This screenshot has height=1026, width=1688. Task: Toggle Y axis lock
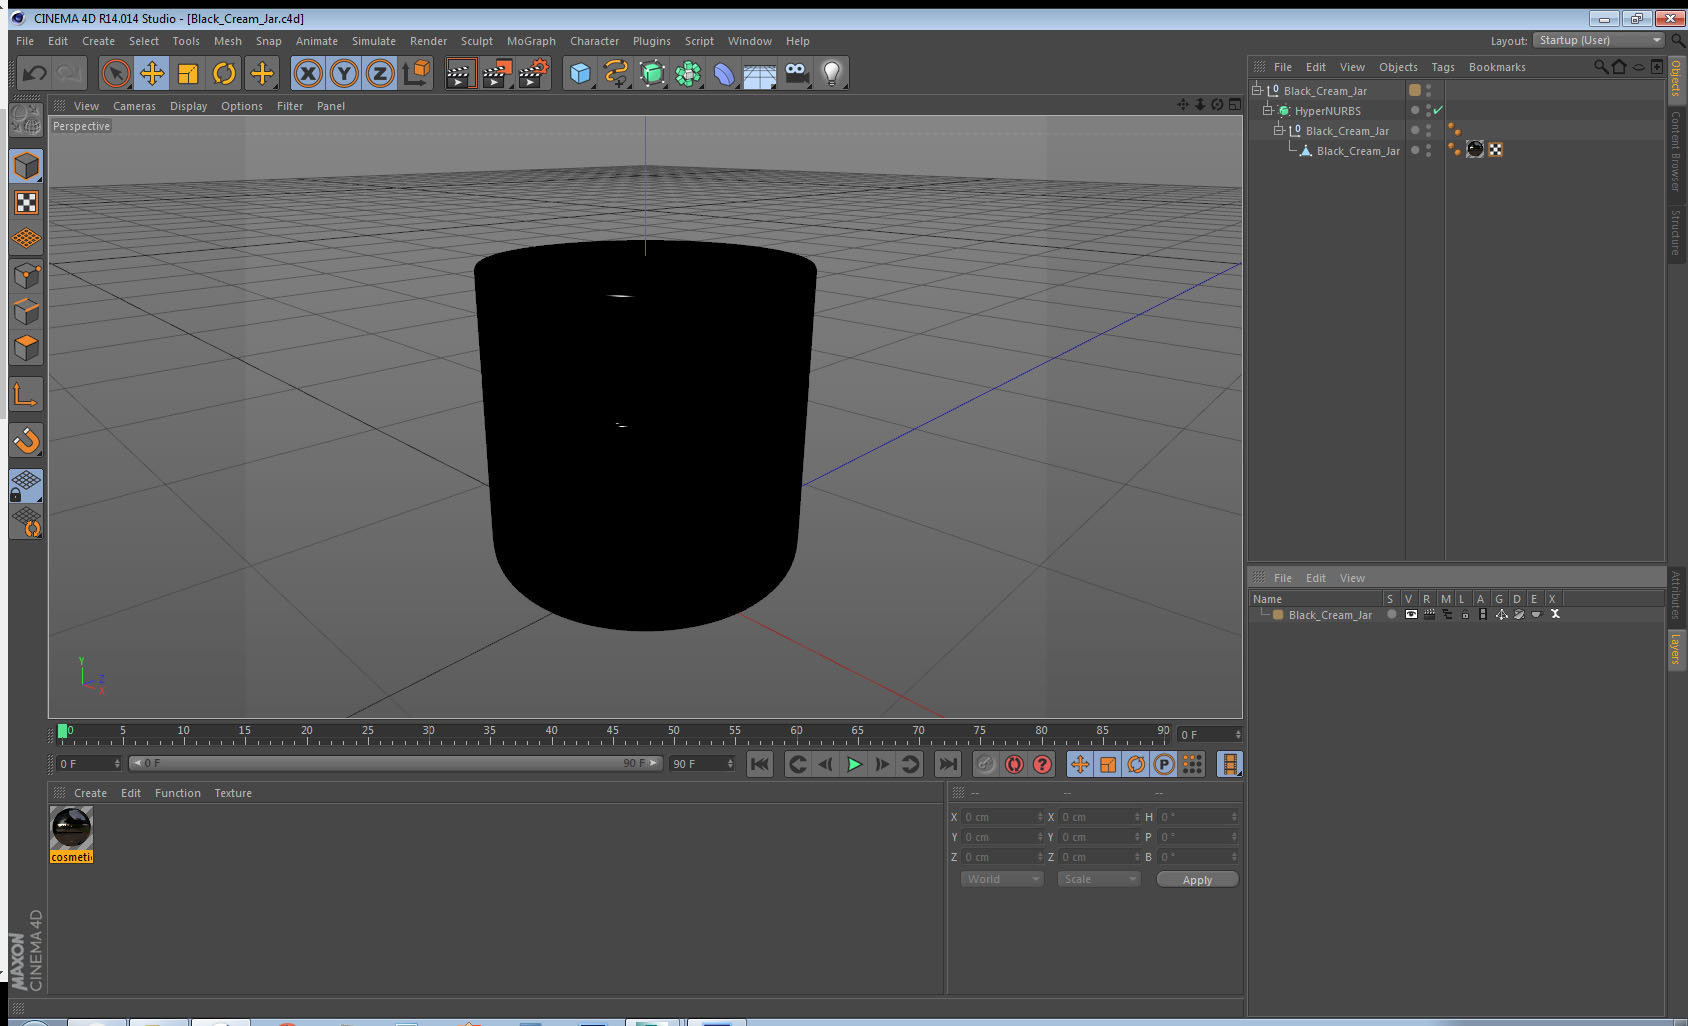(x=344, y=73)
